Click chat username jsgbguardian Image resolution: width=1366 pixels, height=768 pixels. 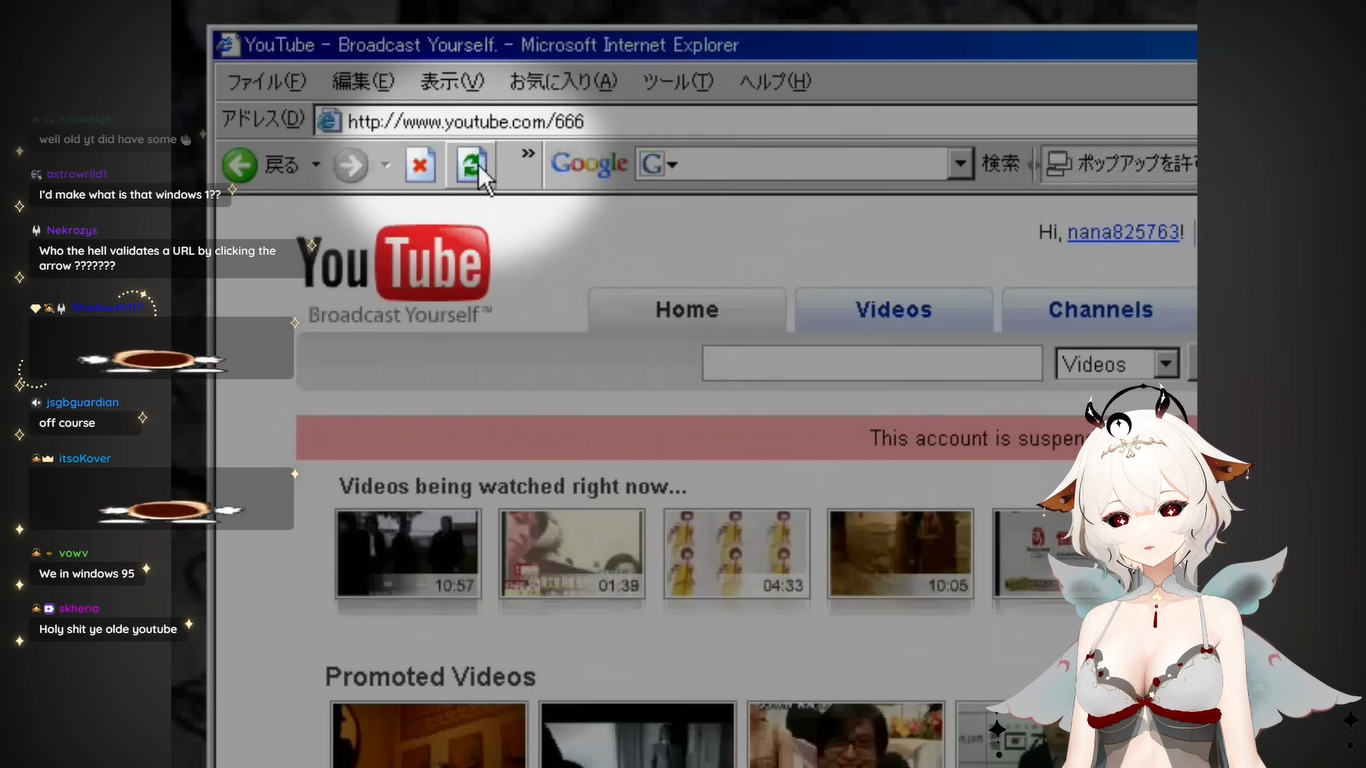83,402
